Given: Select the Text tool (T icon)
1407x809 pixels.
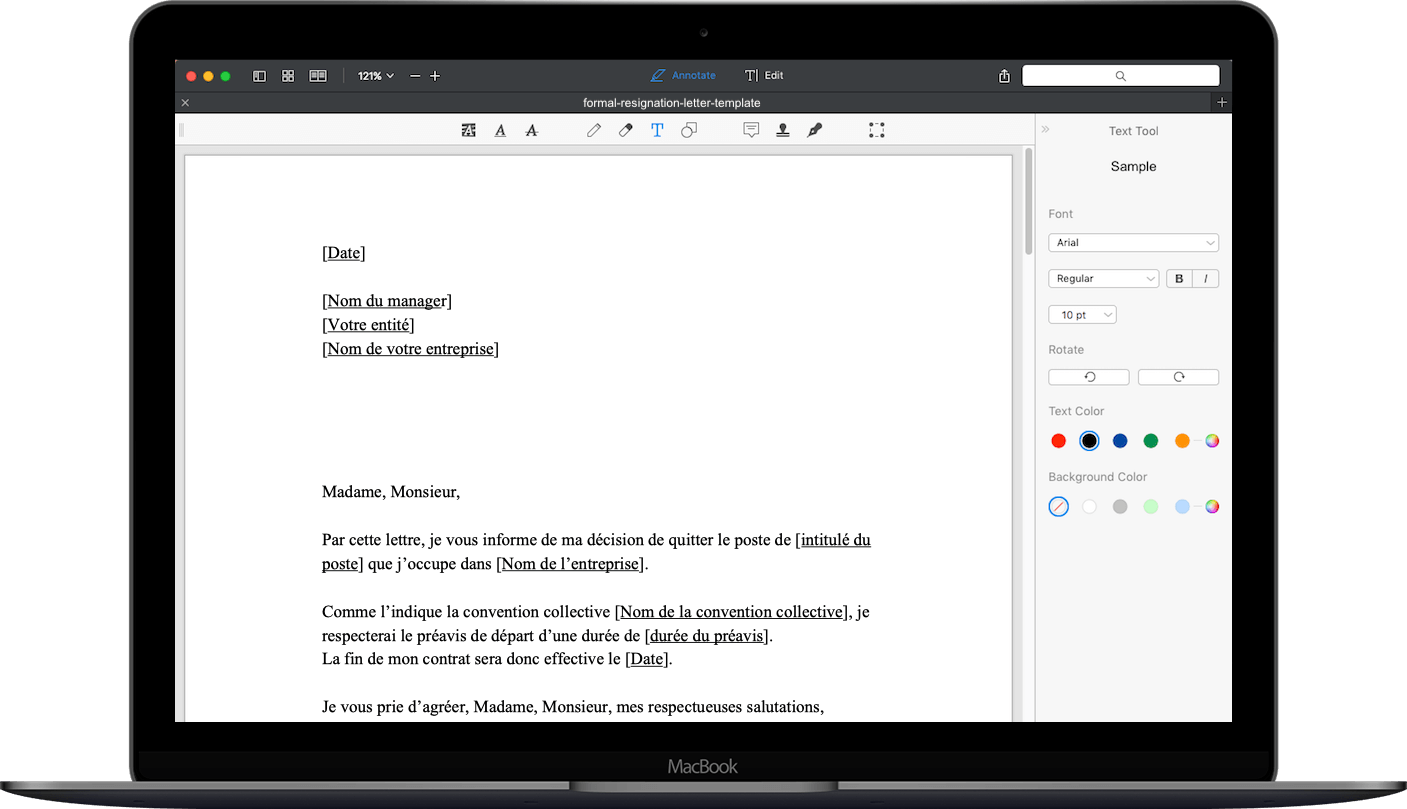Looking at the screenshot, I should [657, 130].
